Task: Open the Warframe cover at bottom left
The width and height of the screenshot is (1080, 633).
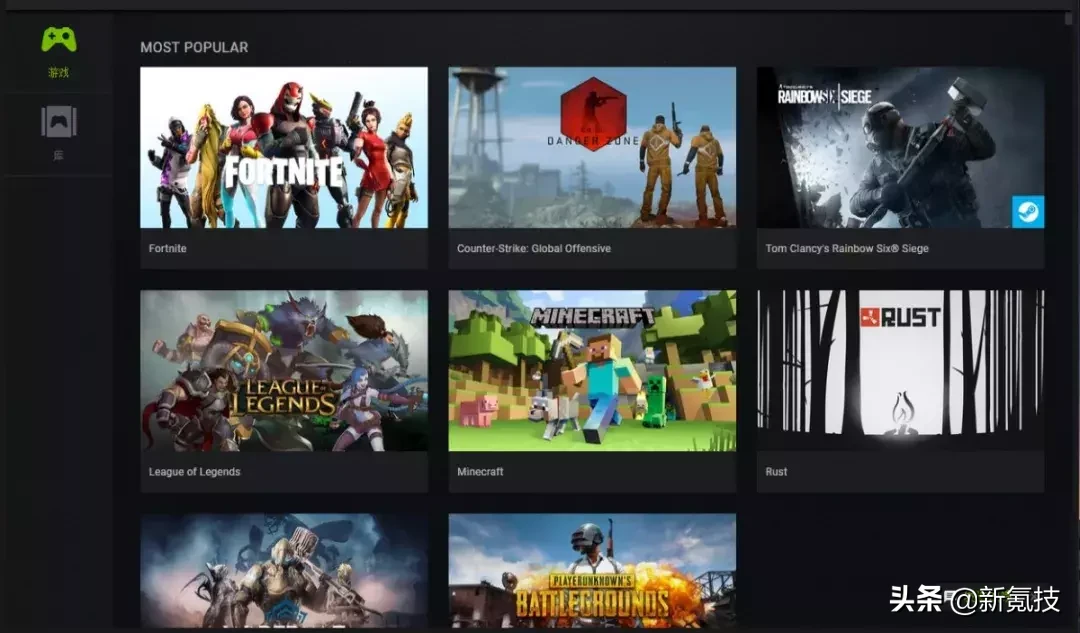Action: 284,570
